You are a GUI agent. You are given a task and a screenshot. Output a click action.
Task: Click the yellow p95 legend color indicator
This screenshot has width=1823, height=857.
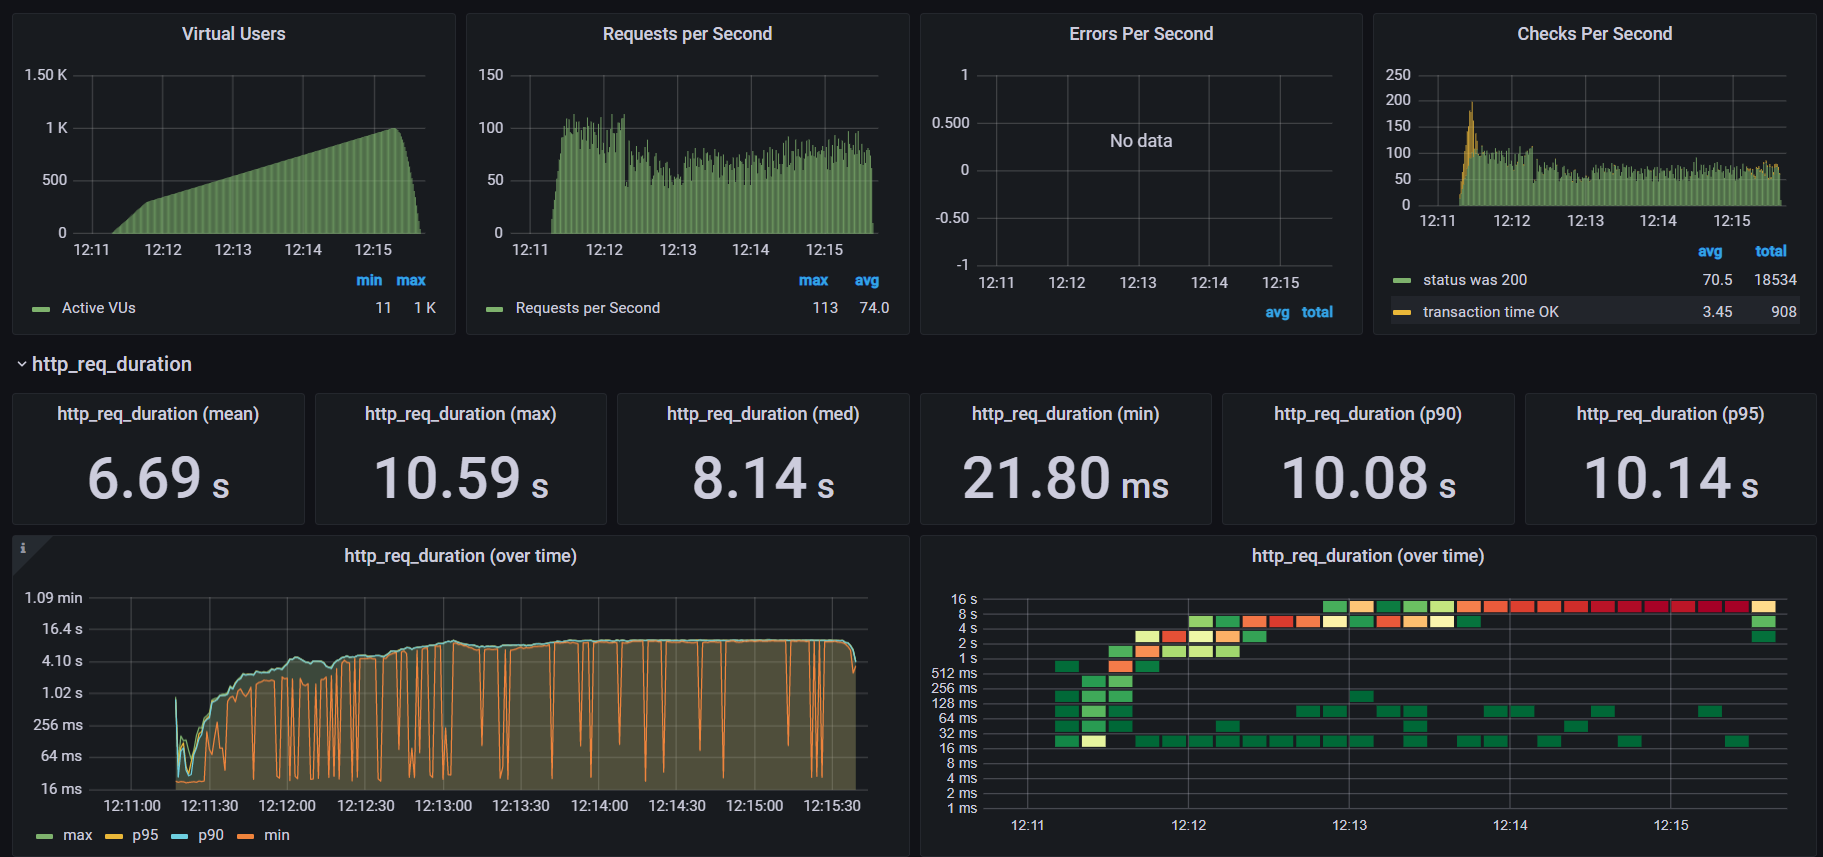click(x=114, y=836)
